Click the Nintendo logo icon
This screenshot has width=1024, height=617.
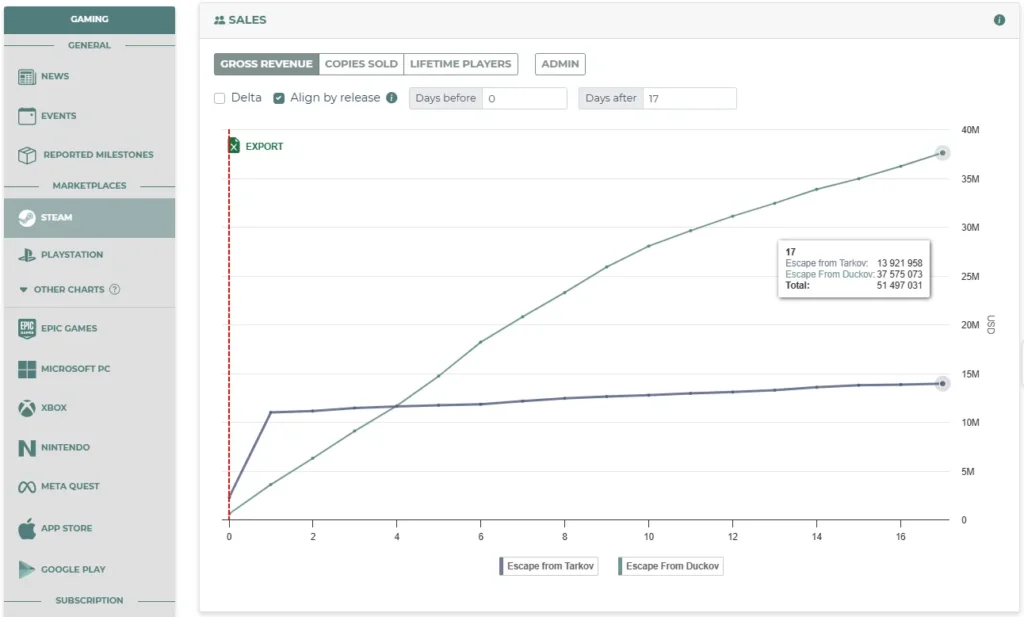(x=27, y=448)
